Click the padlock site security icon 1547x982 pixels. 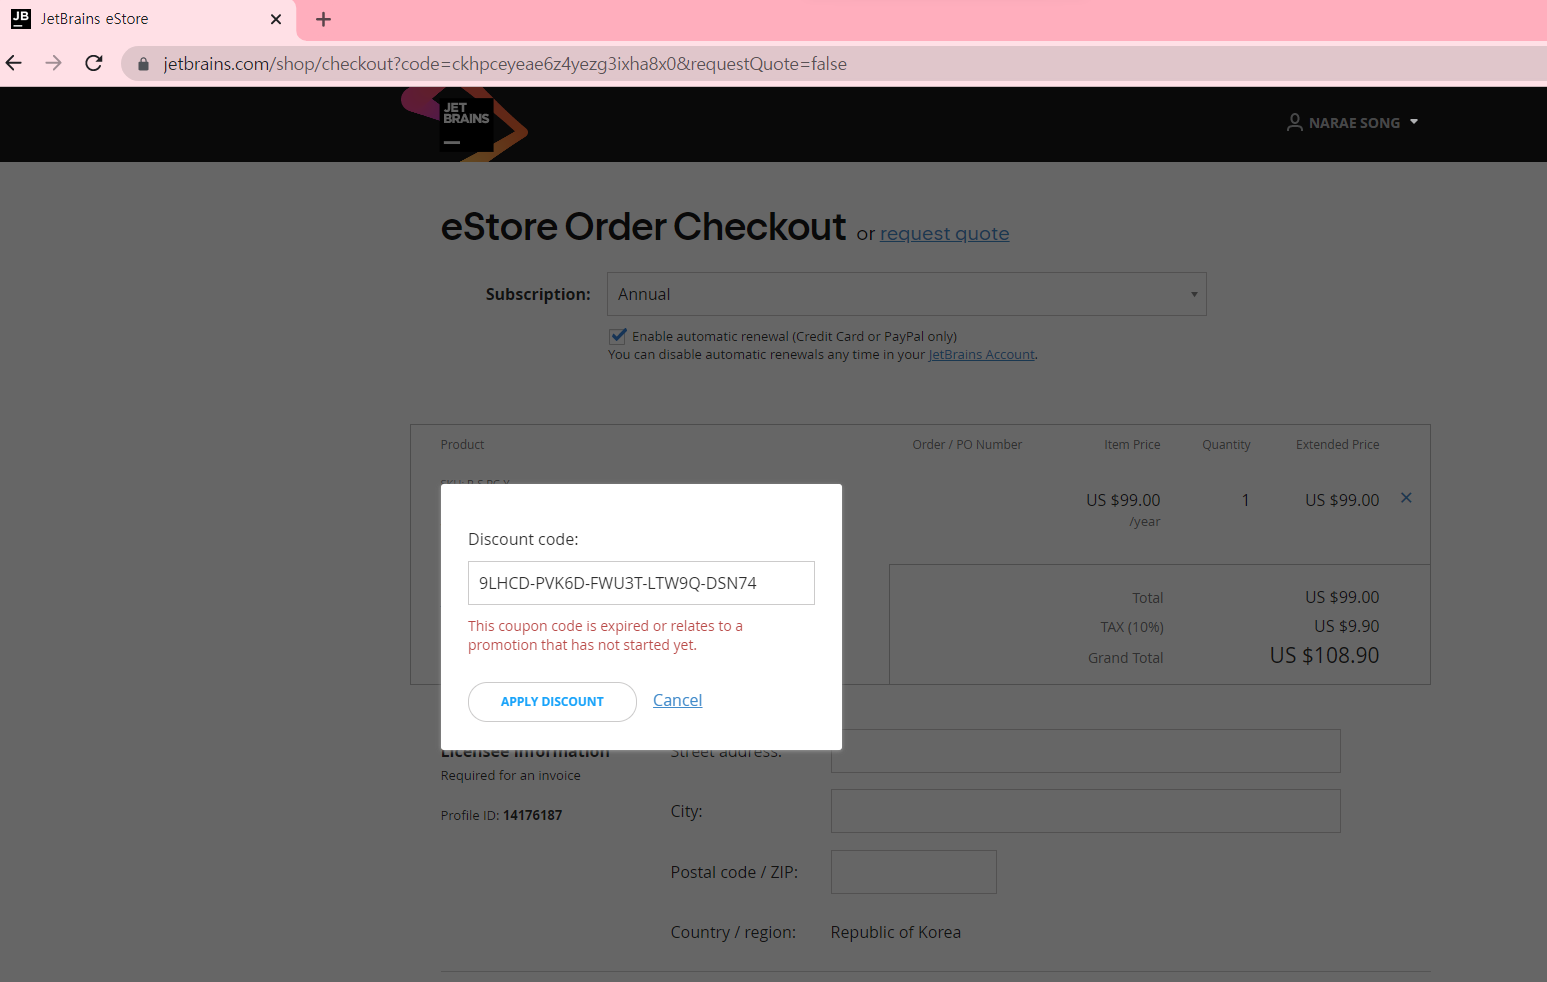pyautogui.click(x=143, y=64)
